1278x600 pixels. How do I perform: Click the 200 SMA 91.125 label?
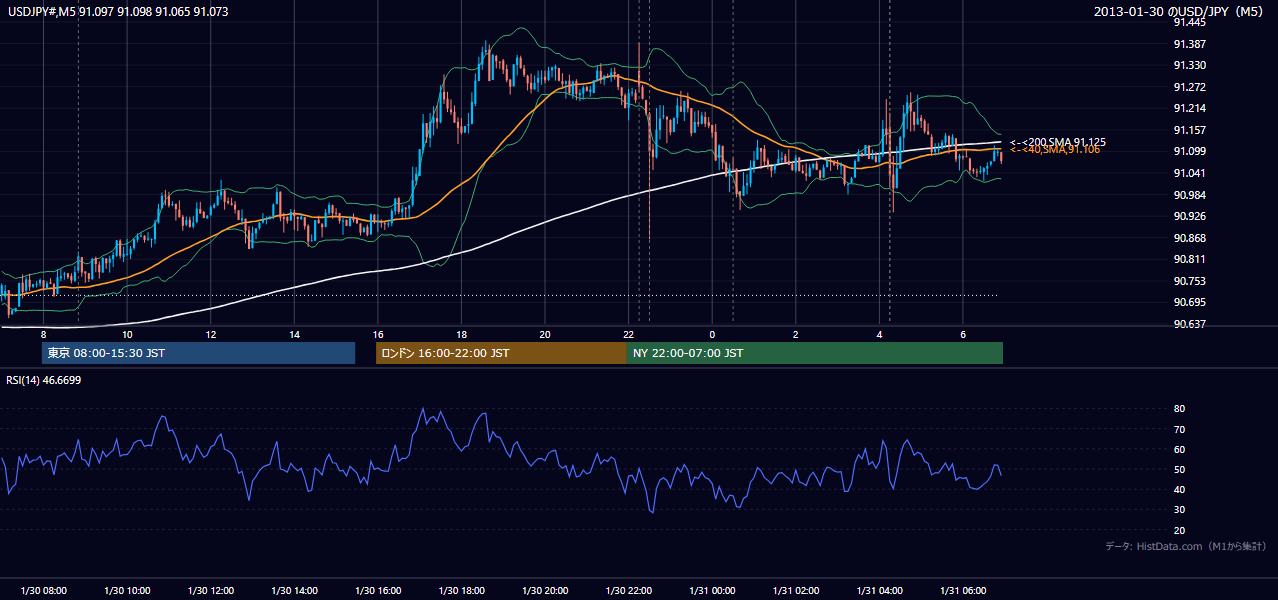click(1057, 142)
